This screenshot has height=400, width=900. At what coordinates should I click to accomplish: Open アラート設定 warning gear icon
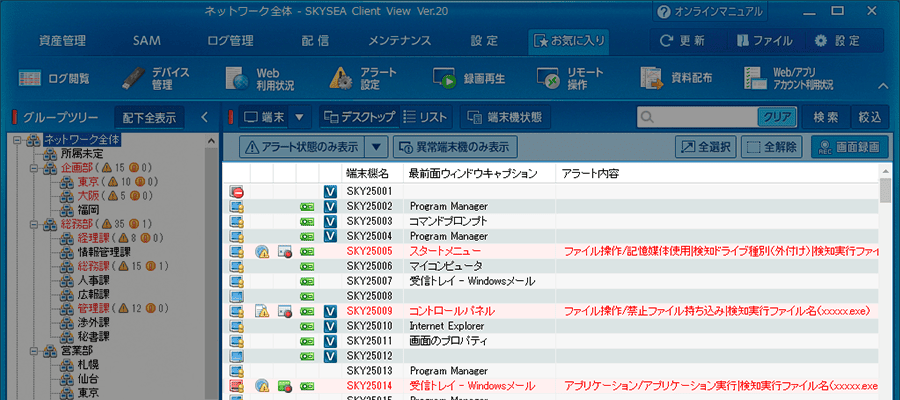[x=341, y=79]
